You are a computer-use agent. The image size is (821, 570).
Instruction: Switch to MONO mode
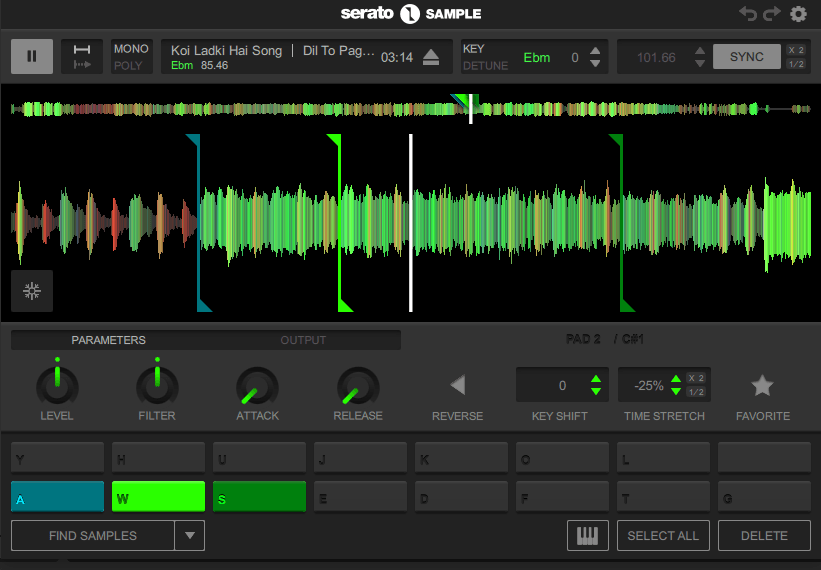tap(131, 49)
